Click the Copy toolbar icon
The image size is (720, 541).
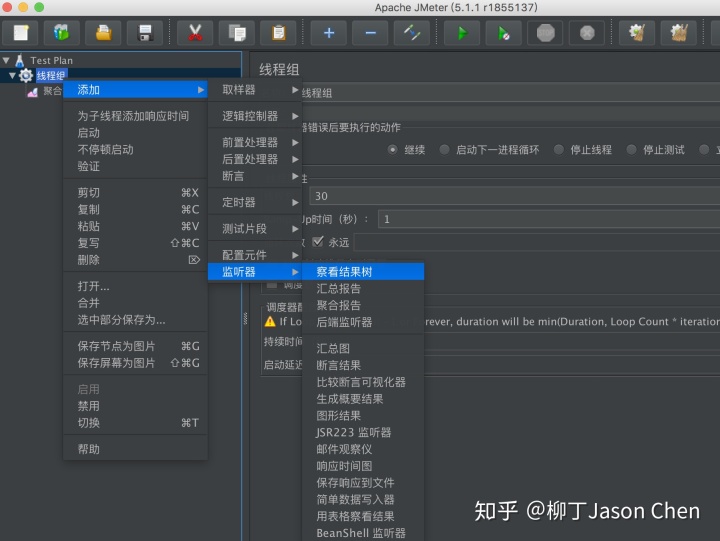[237, 33]
